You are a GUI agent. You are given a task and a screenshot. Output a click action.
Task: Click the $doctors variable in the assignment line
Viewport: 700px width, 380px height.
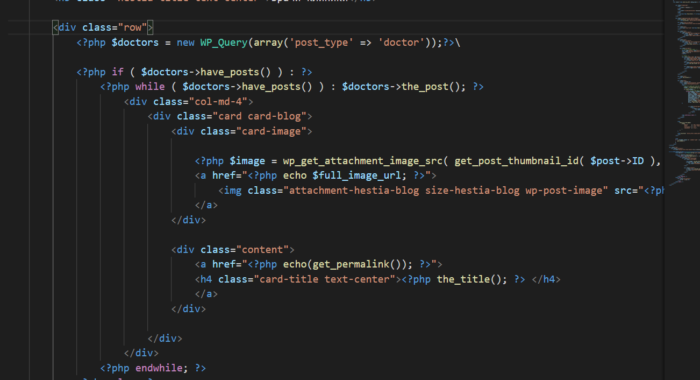[135, 43]
